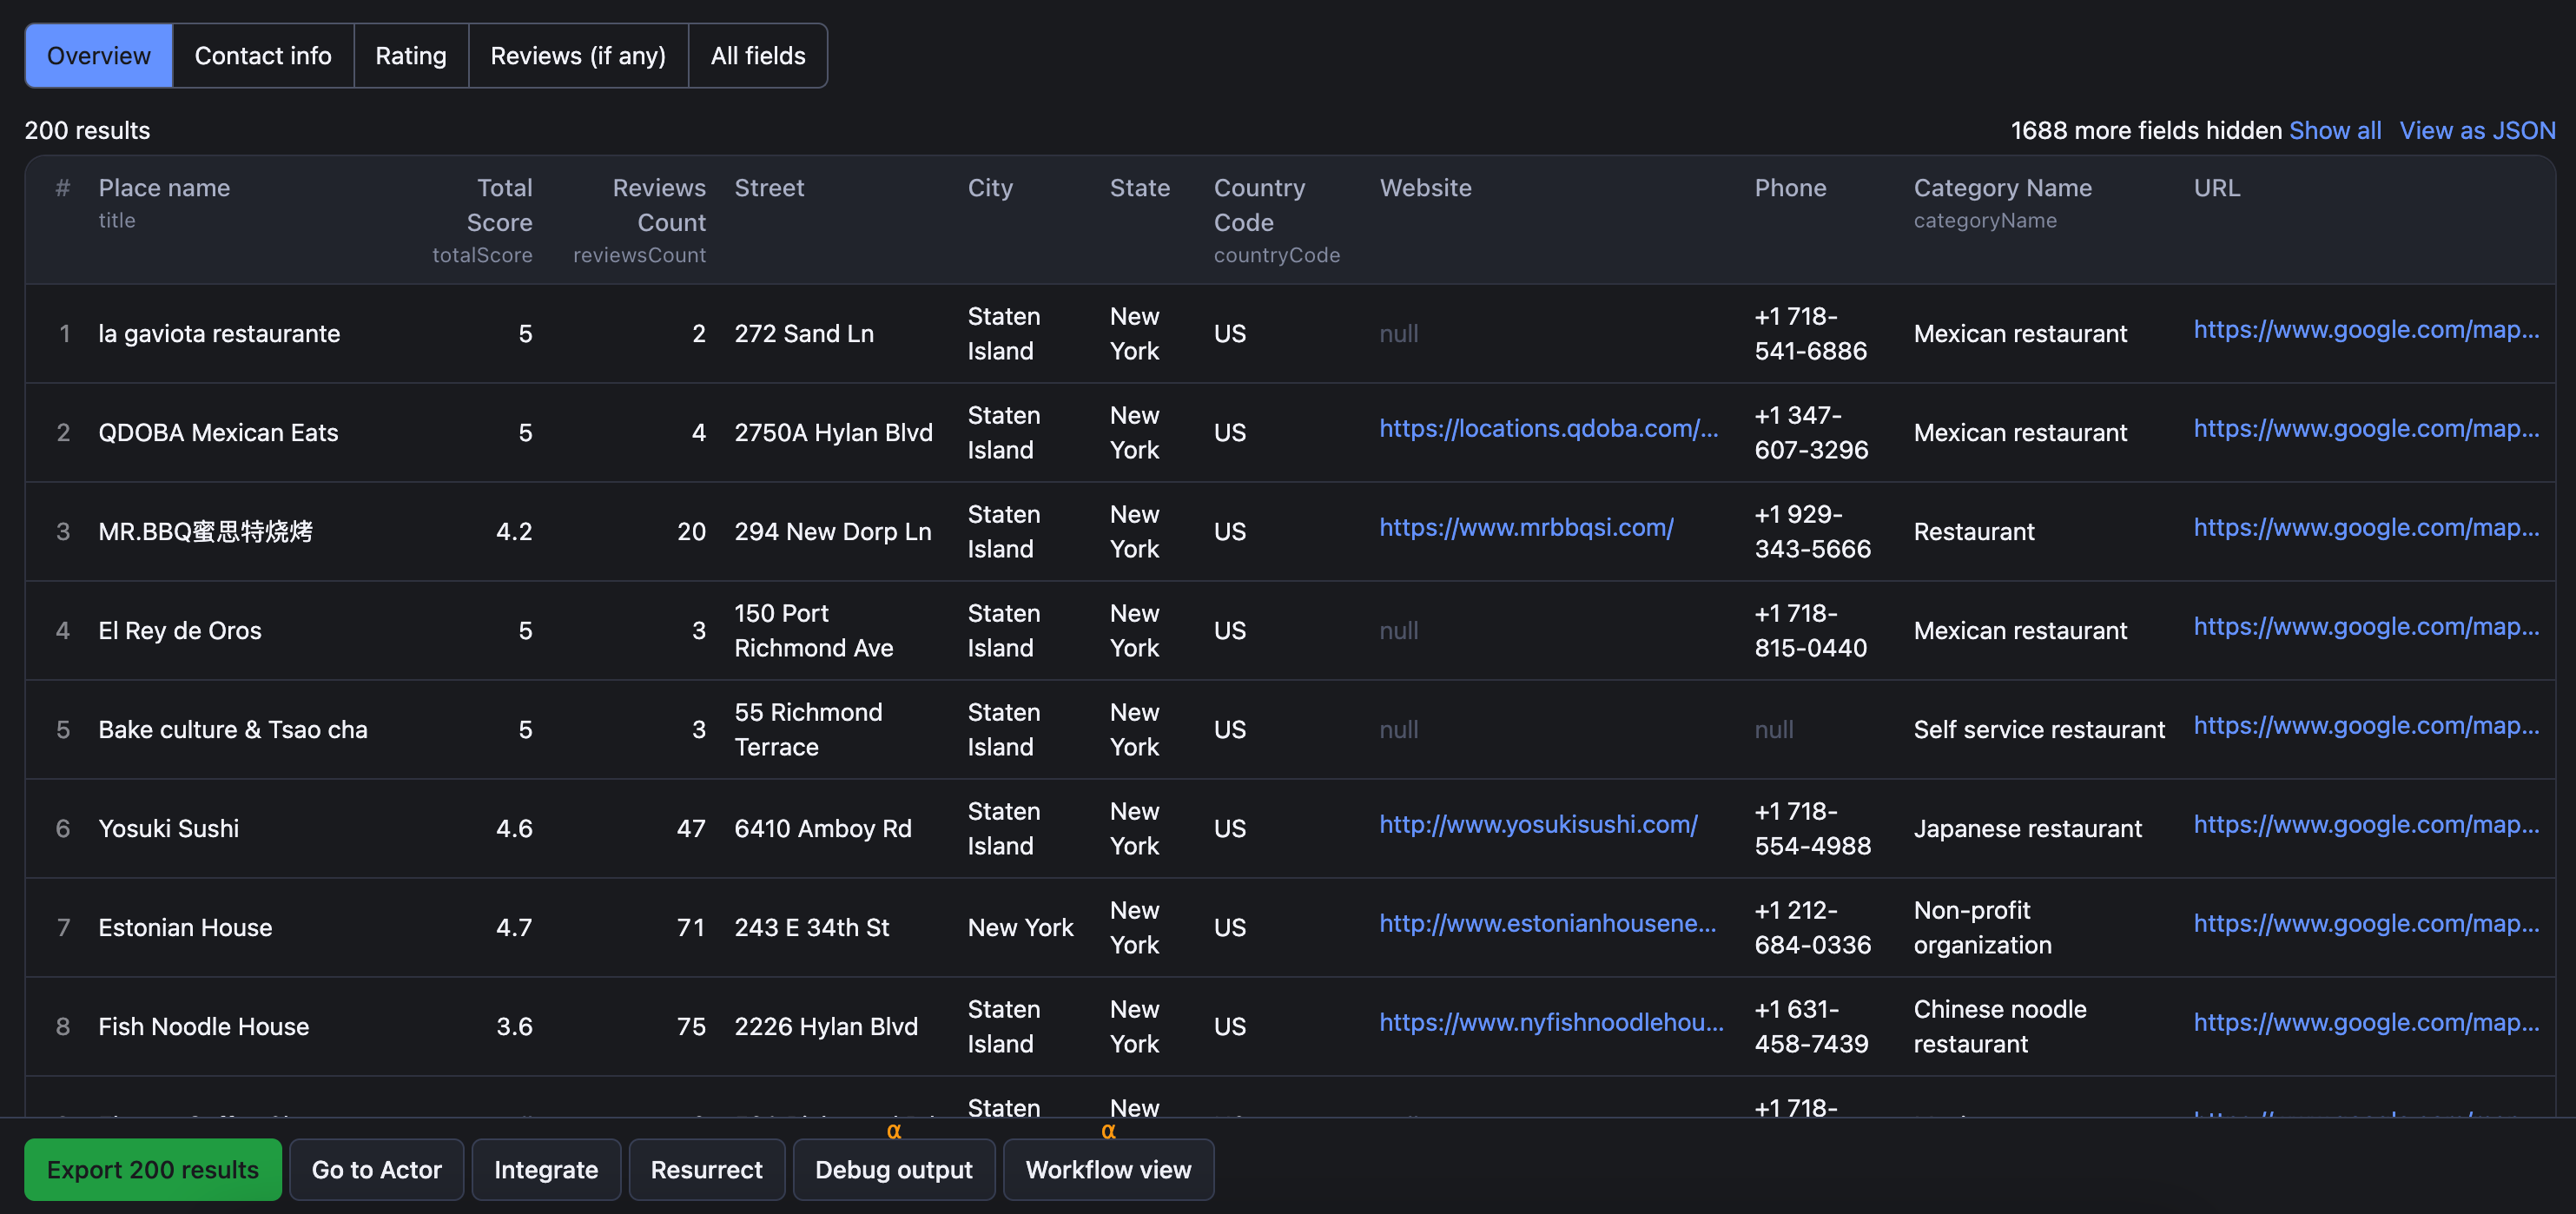Screen dimensions: 2576x1214
Task: Click the '294 New Dorp Ln' street cell
Action: [x=832, y=532]
